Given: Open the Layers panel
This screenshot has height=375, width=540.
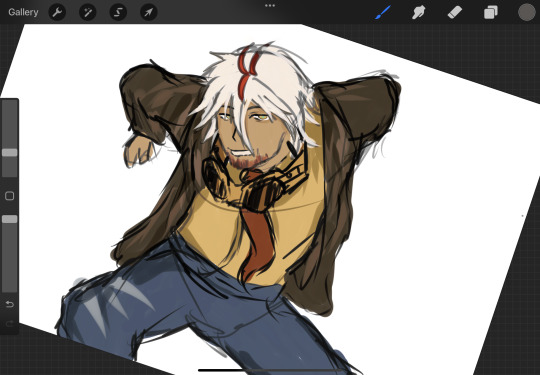Looking at the screenshot, I should click(491, 12).
